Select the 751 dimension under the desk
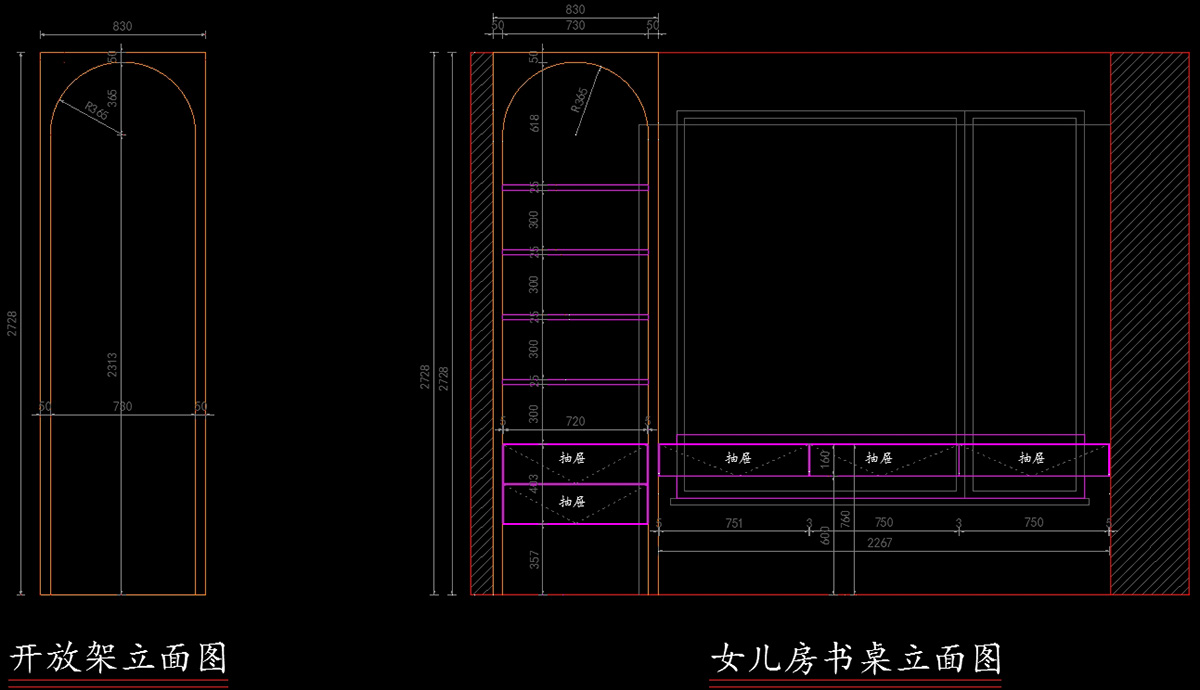This screenshot has height=690, width=1200. [733, 522]
